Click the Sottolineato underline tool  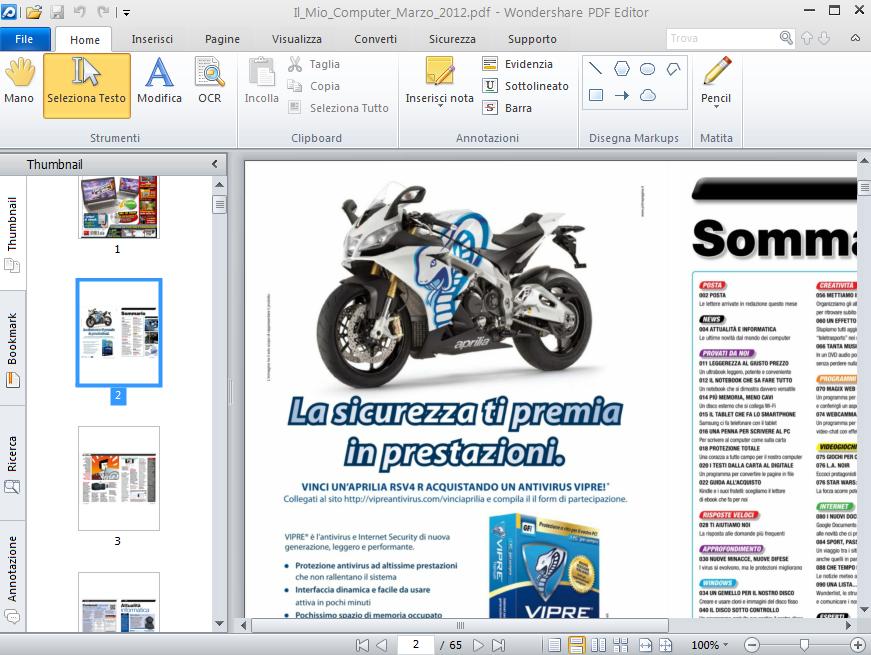tap(525, 86)
